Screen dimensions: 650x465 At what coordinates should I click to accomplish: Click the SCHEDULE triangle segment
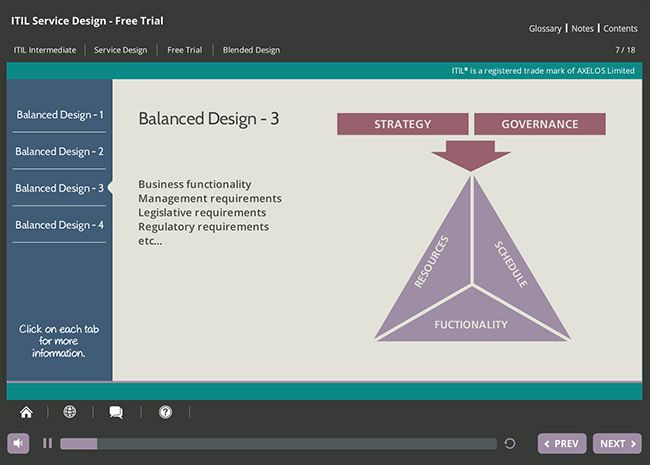511,263
